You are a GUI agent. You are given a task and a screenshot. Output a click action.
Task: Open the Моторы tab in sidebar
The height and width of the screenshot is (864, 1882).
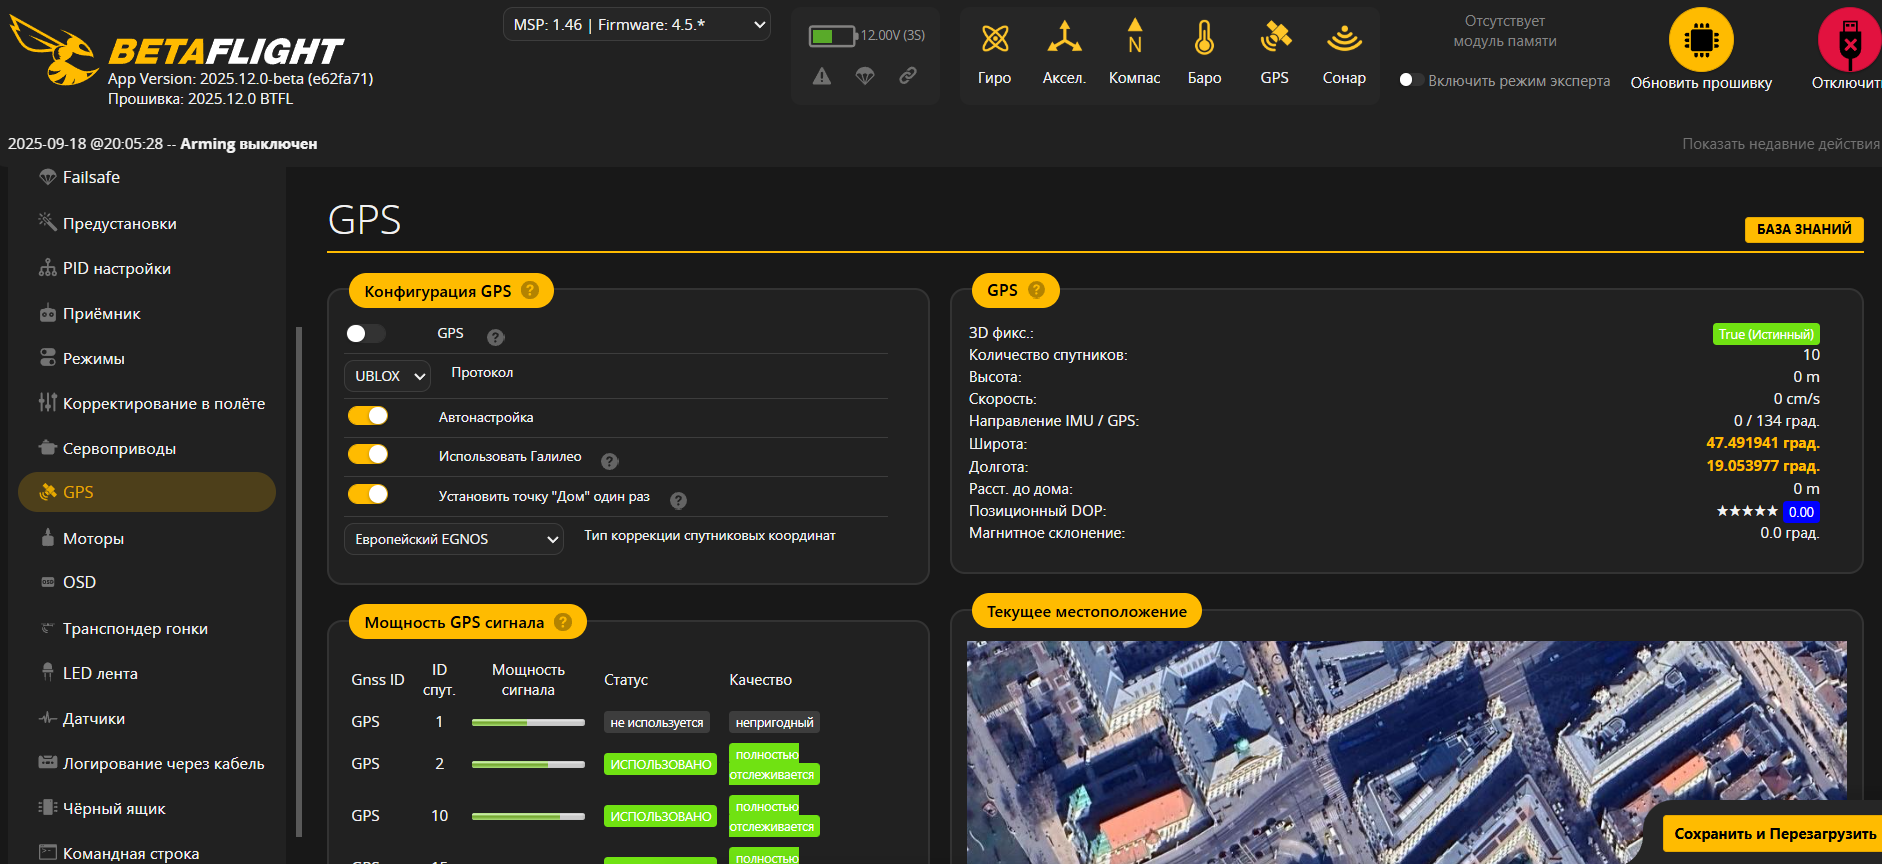(x=93, y=539)
